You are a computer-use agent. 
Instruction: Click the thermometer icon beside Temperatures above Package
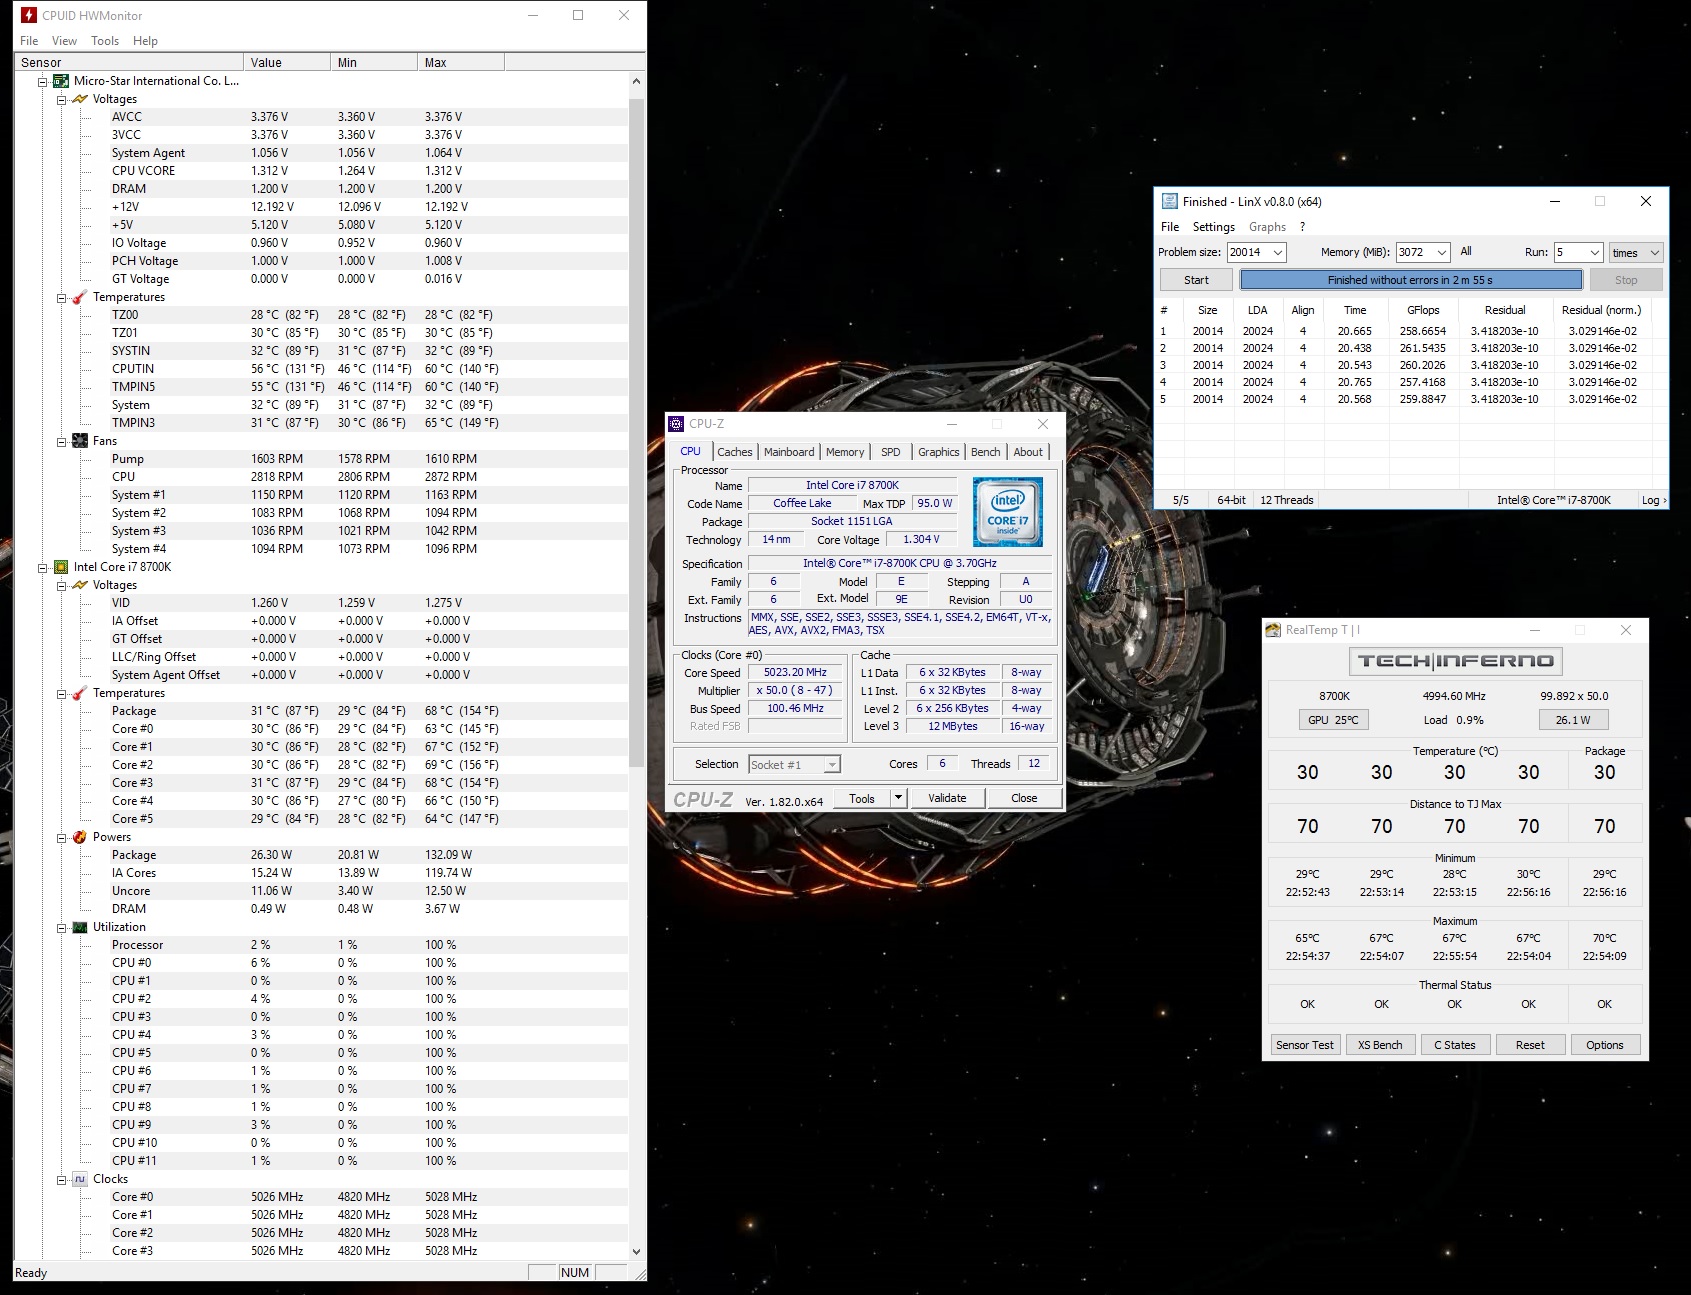[x=80, y=693]
